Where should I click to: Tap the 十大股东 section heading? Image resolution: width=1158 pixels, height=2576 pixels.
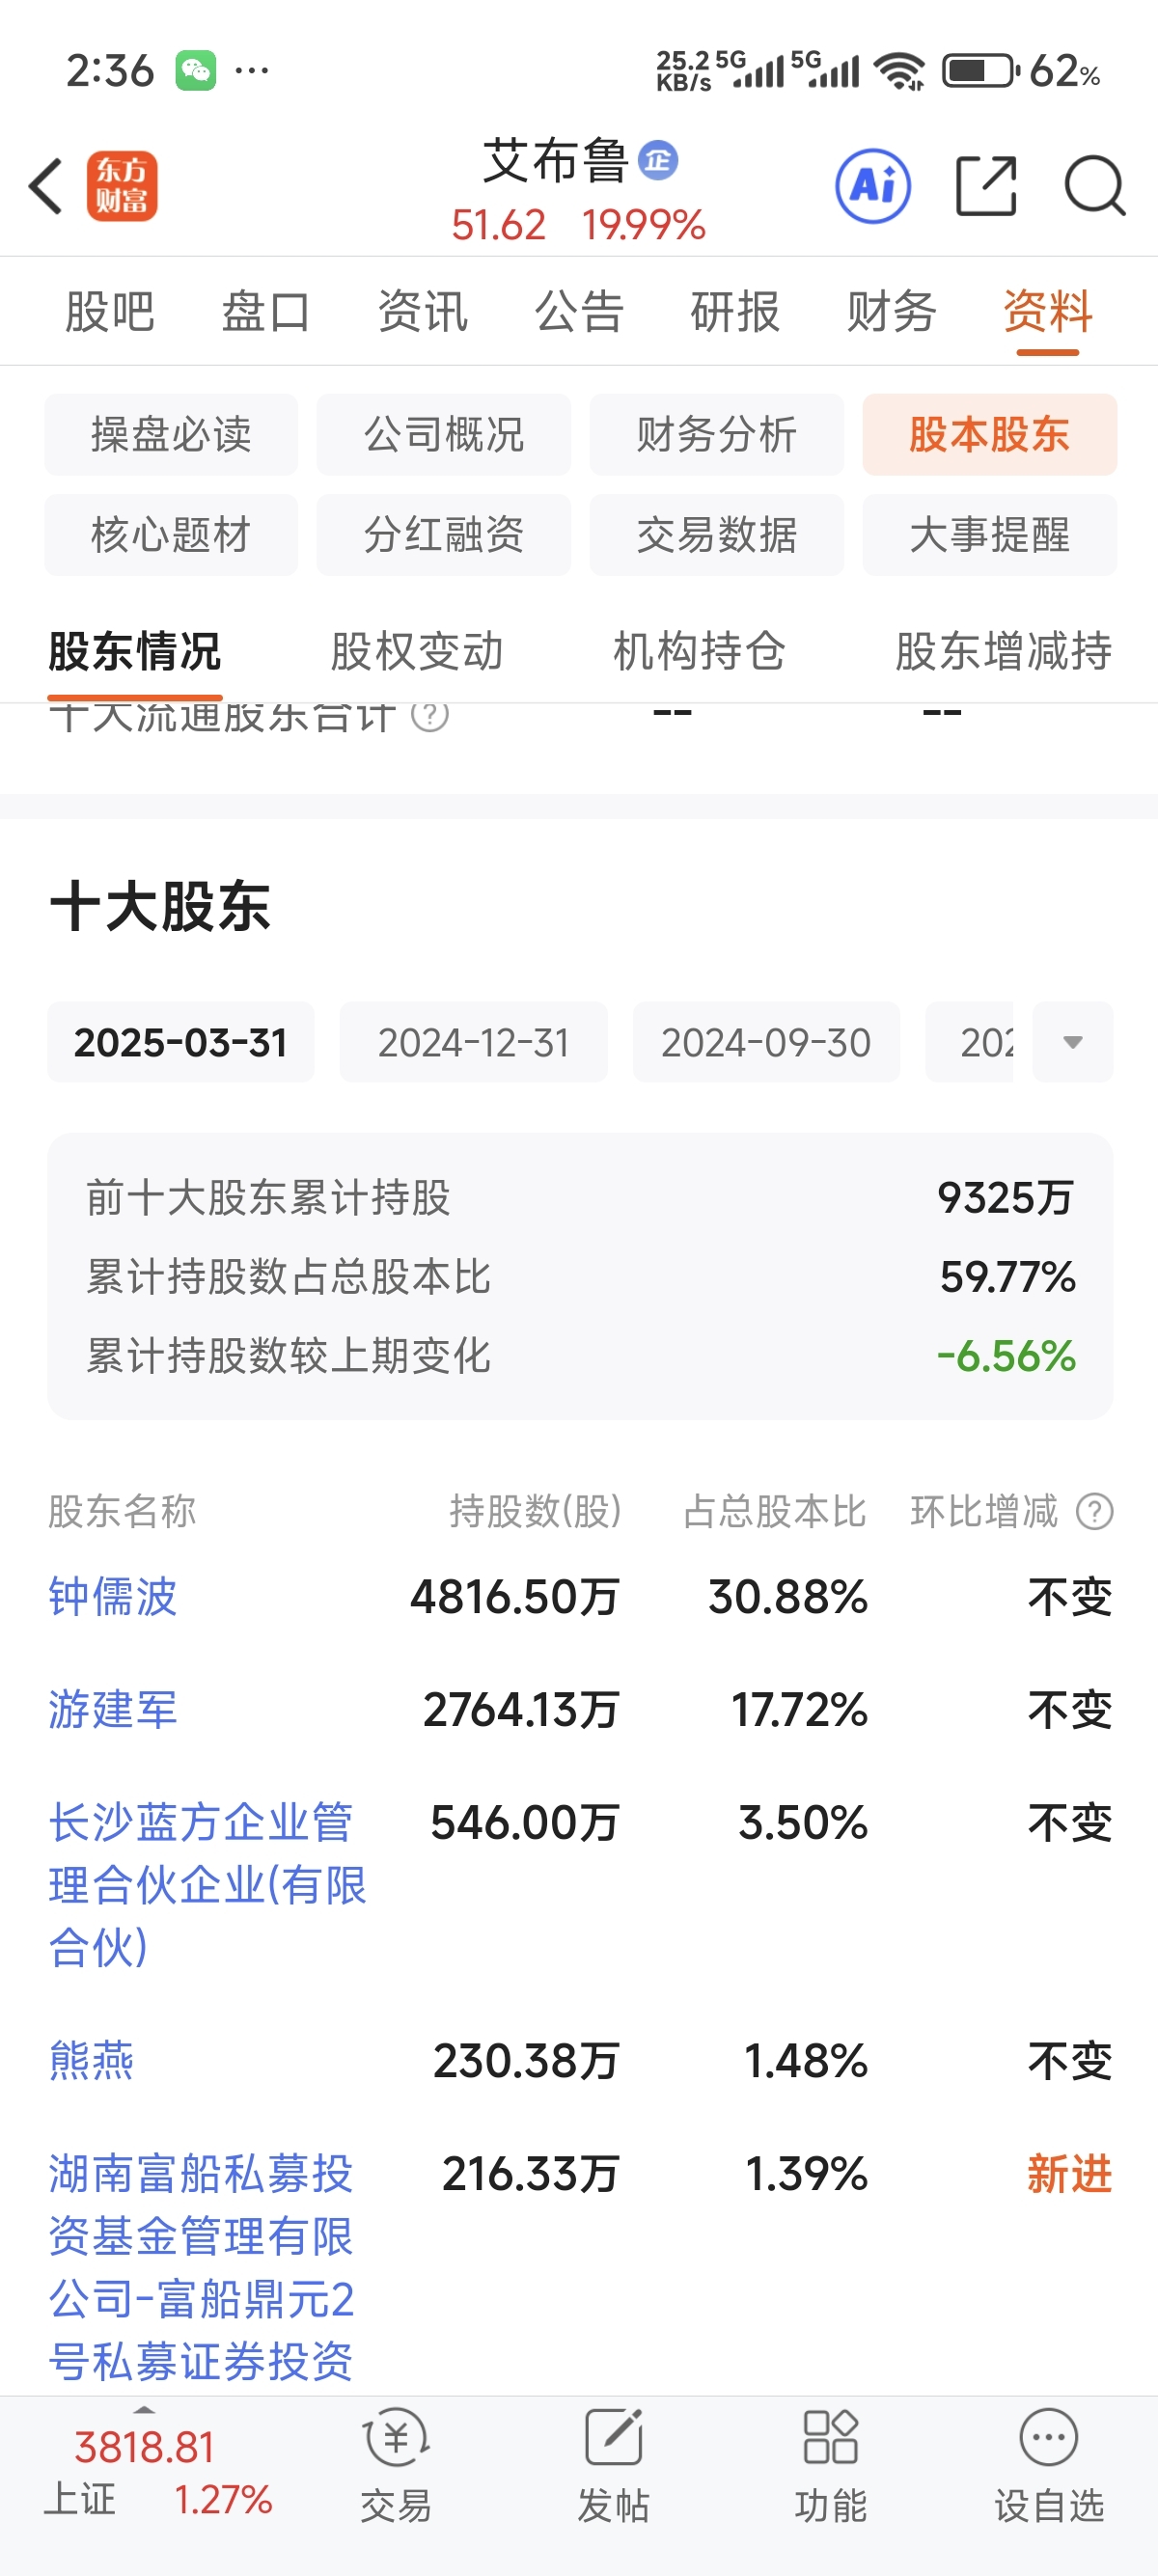point(160,907)
